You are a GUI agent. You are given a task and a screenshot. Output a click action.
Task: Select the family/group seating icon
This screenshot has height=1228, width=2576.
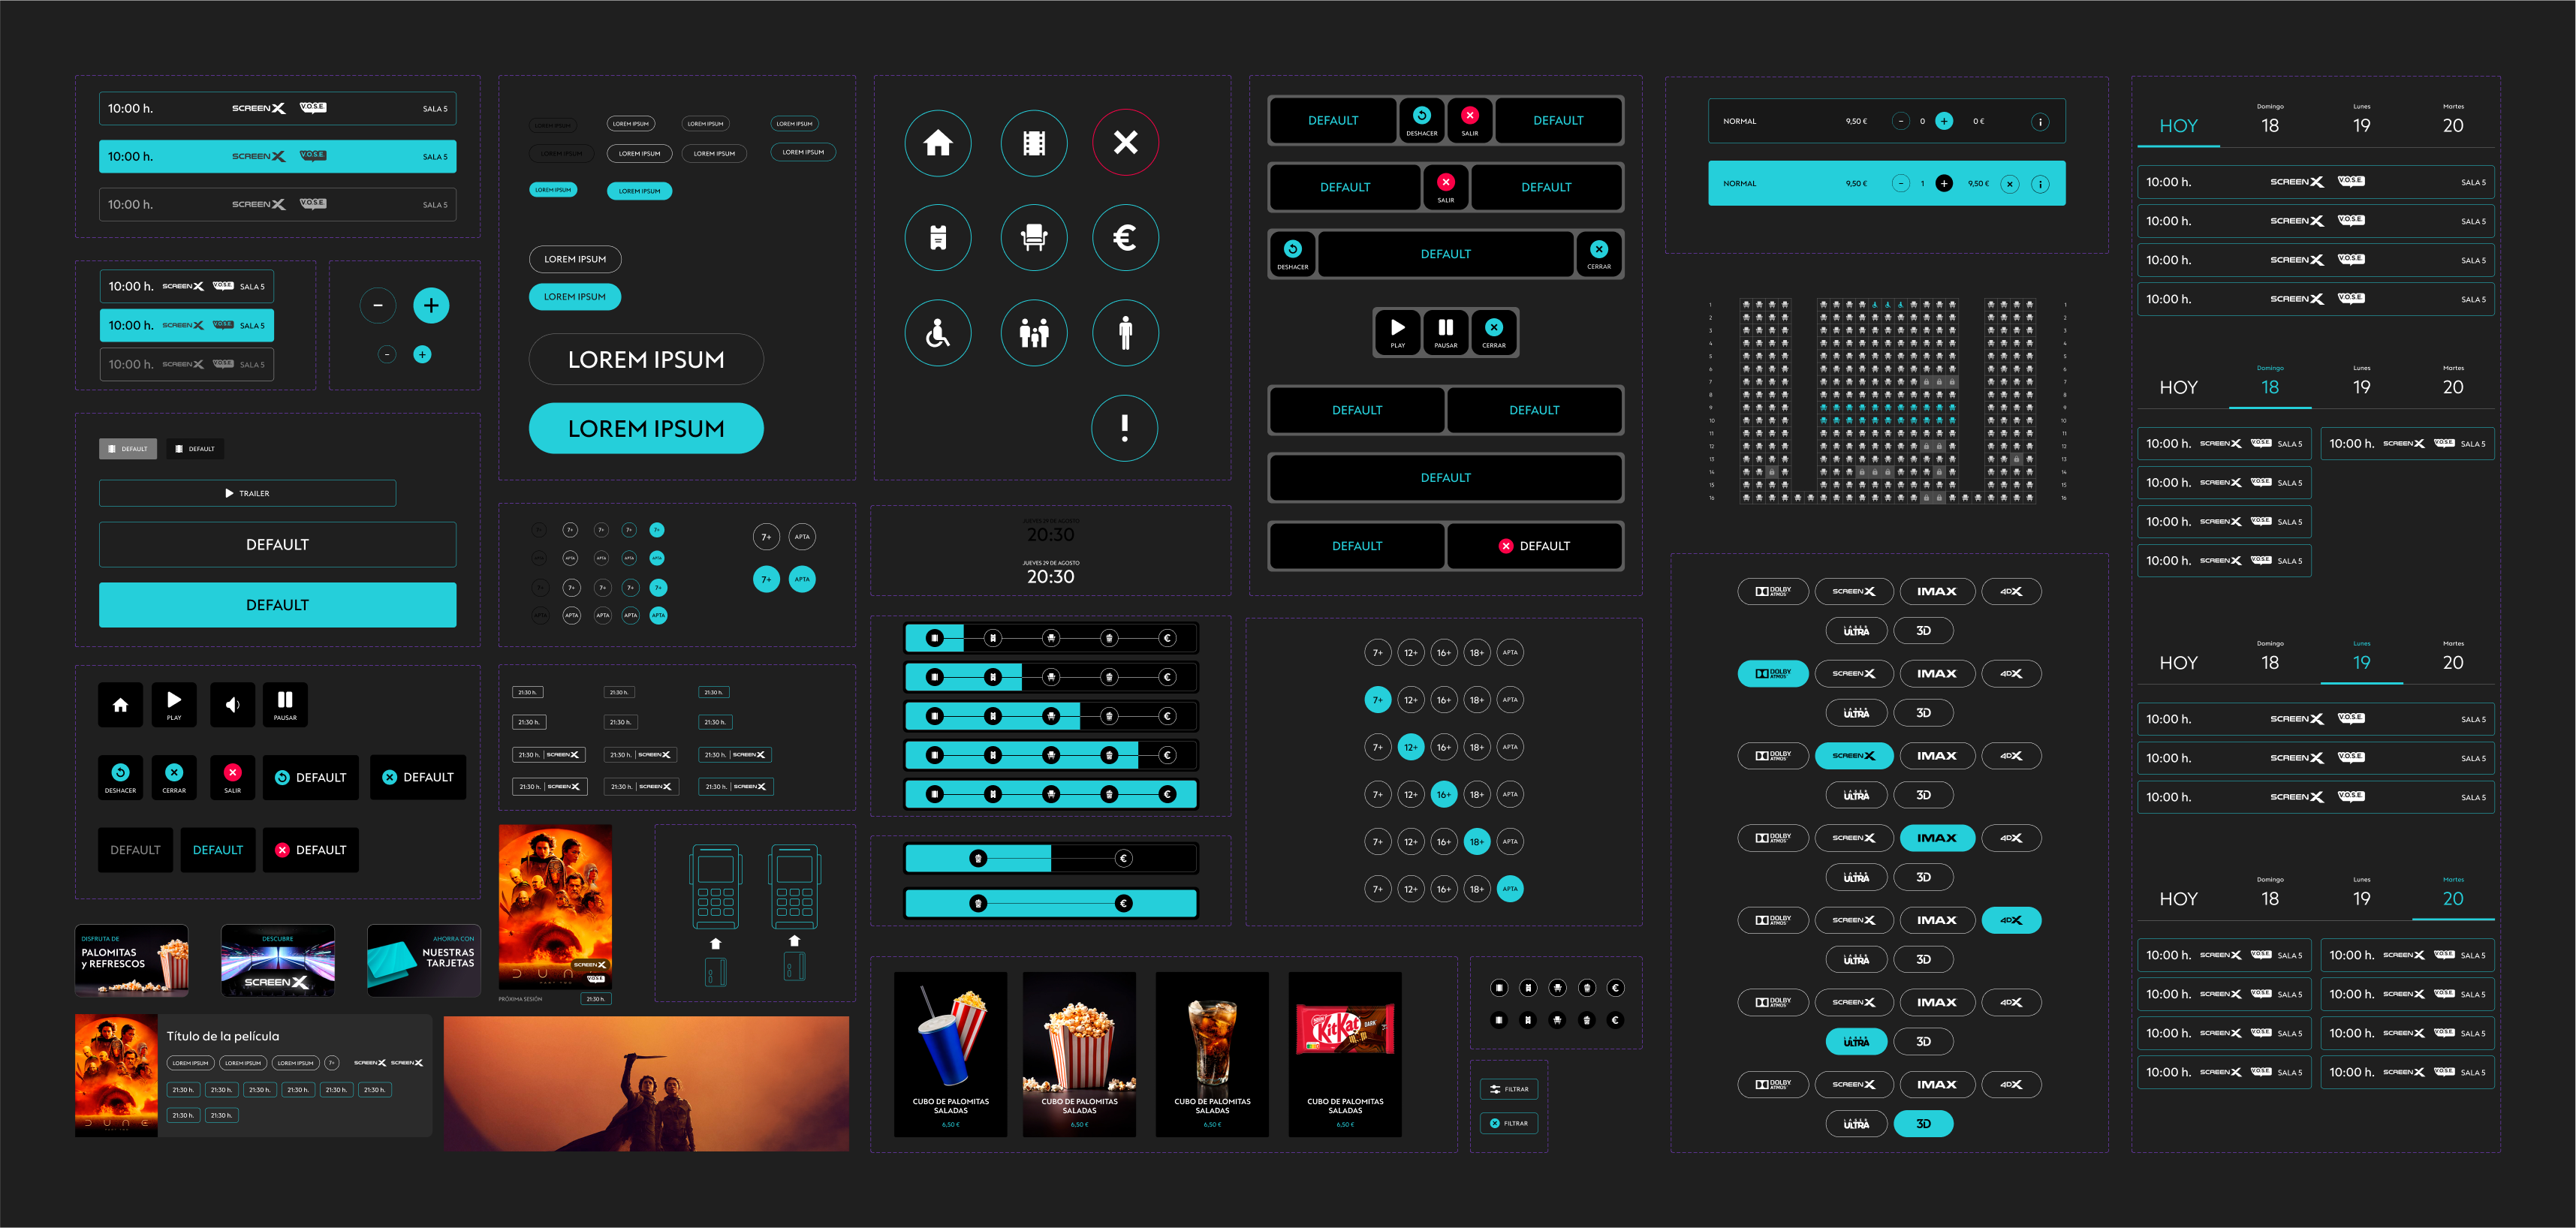1035,333
